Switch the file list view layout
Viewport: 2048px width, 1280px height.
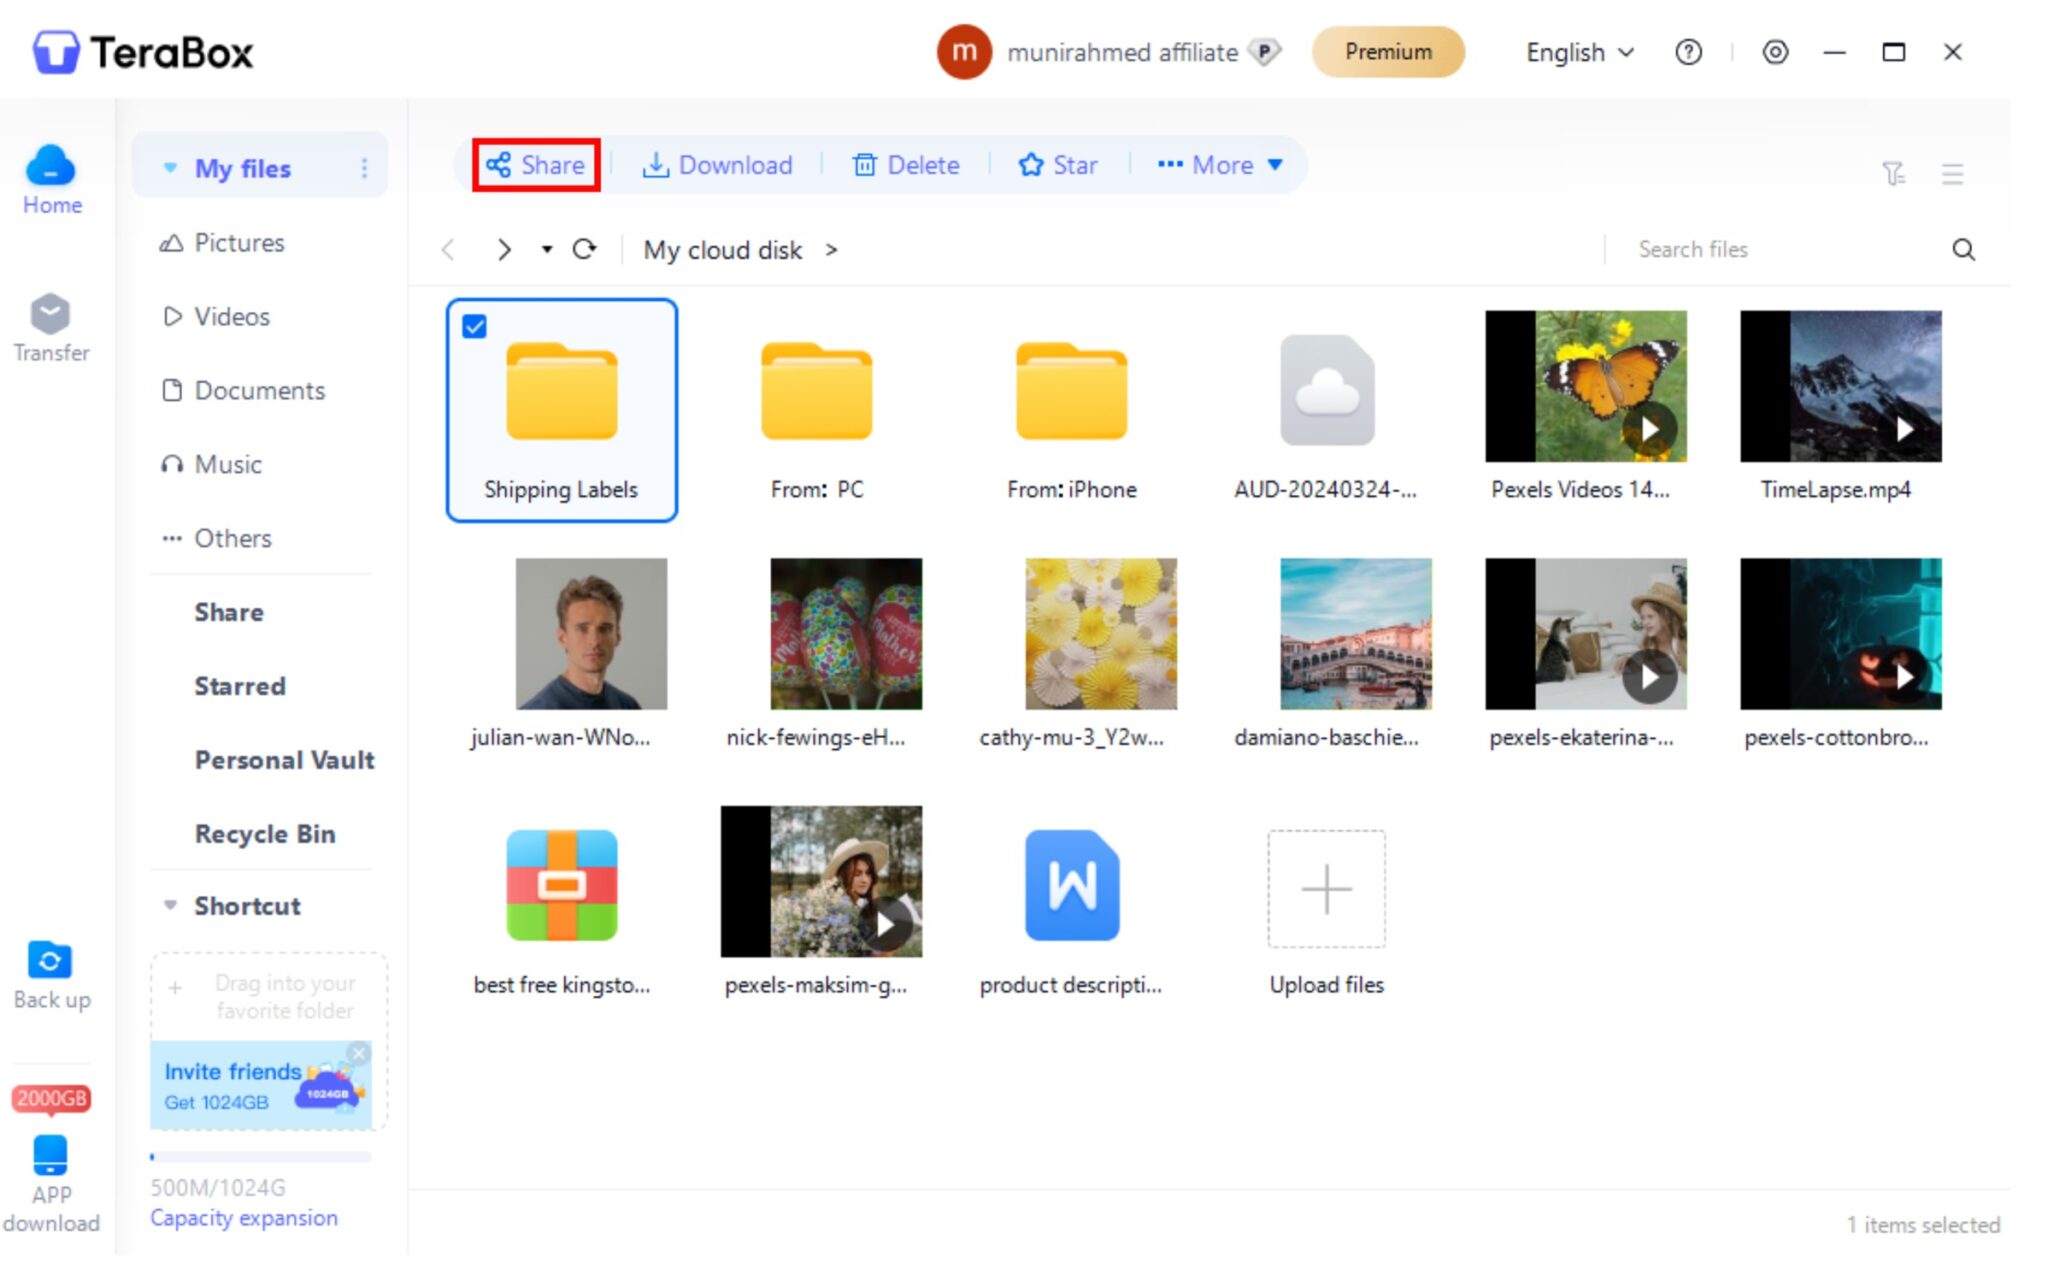[x=1952, y=173]
